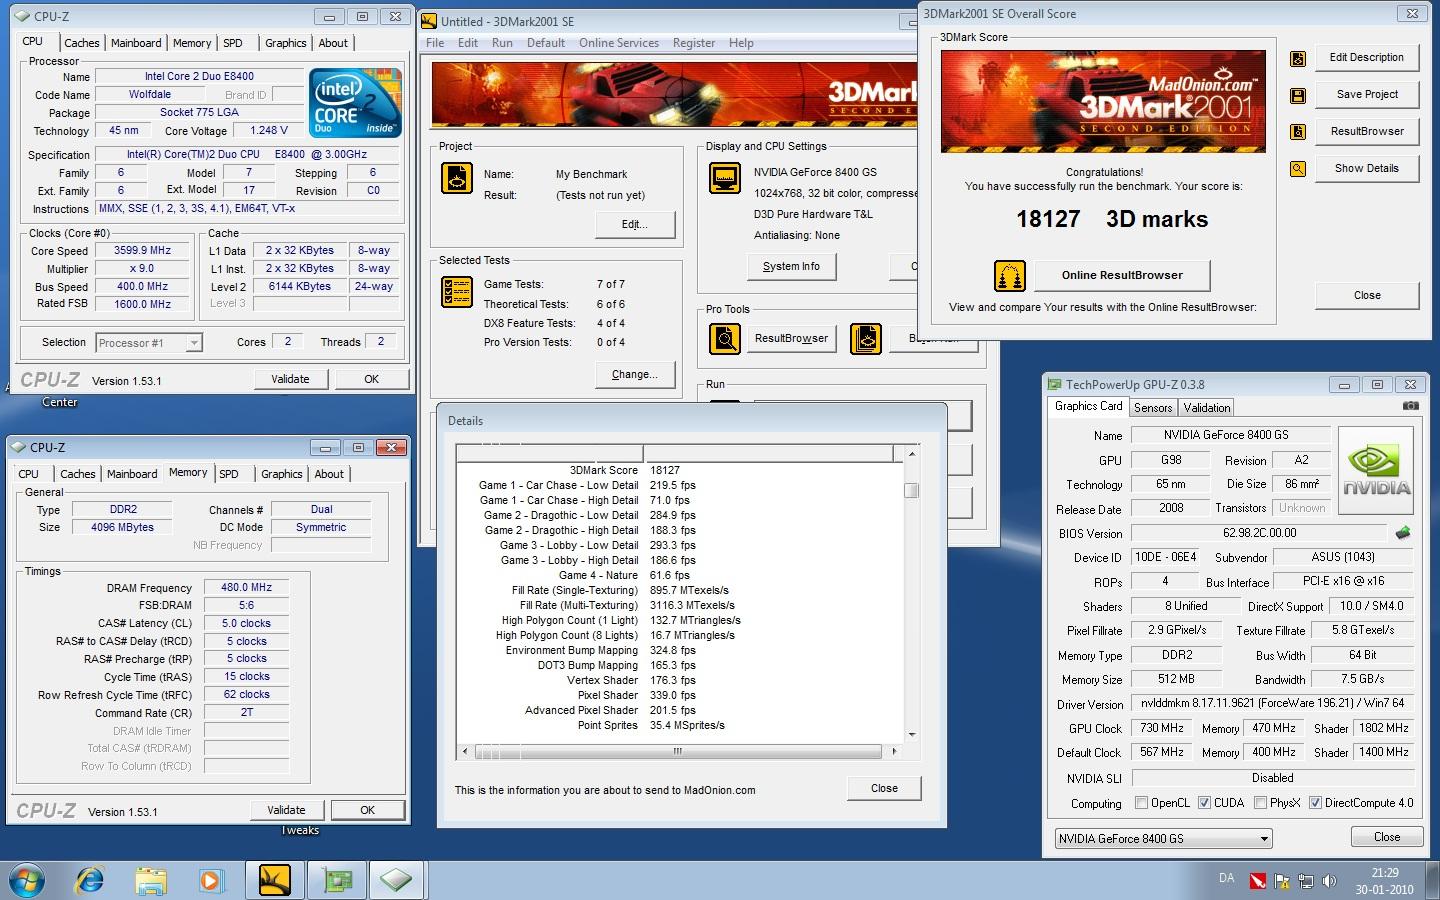Open the Validation tab in GPU-Z
This screenshot has width=1440, height=900.
coord(1207,408)
